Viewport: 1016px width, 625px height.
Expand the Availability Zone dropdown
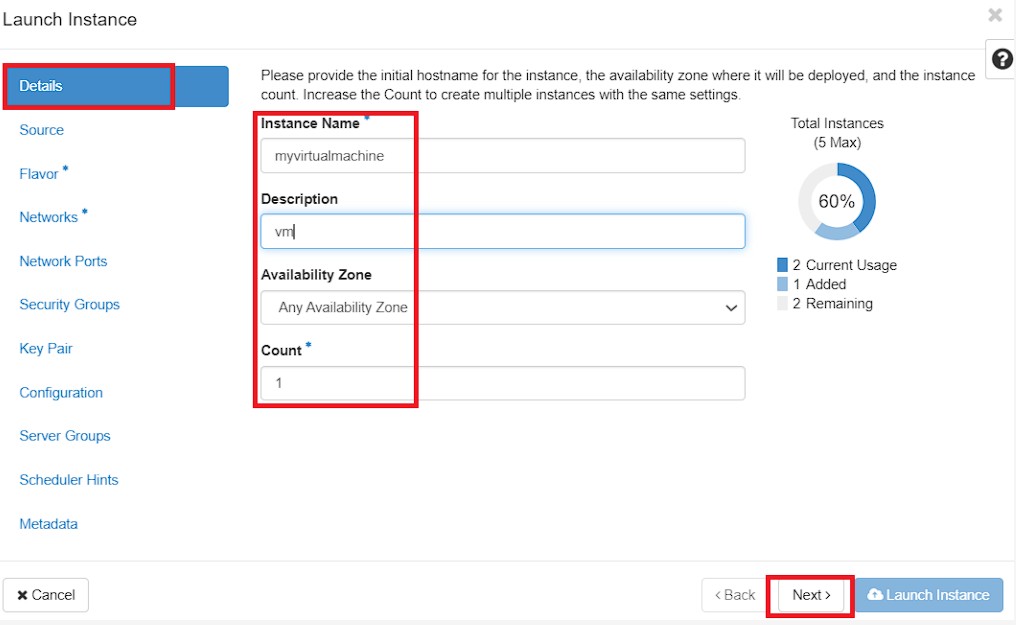[503, 307]
